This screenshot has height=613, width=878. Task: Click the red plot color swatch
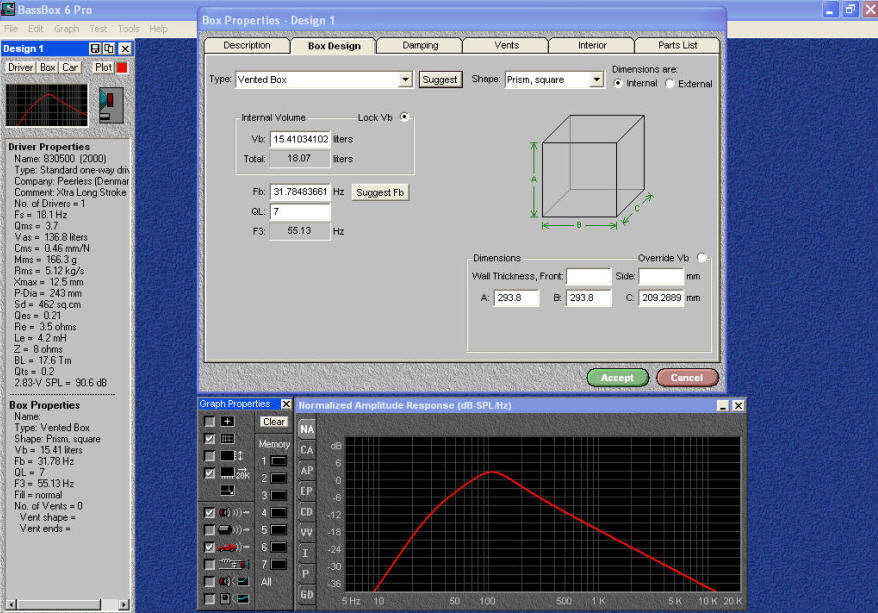(122, 68)
